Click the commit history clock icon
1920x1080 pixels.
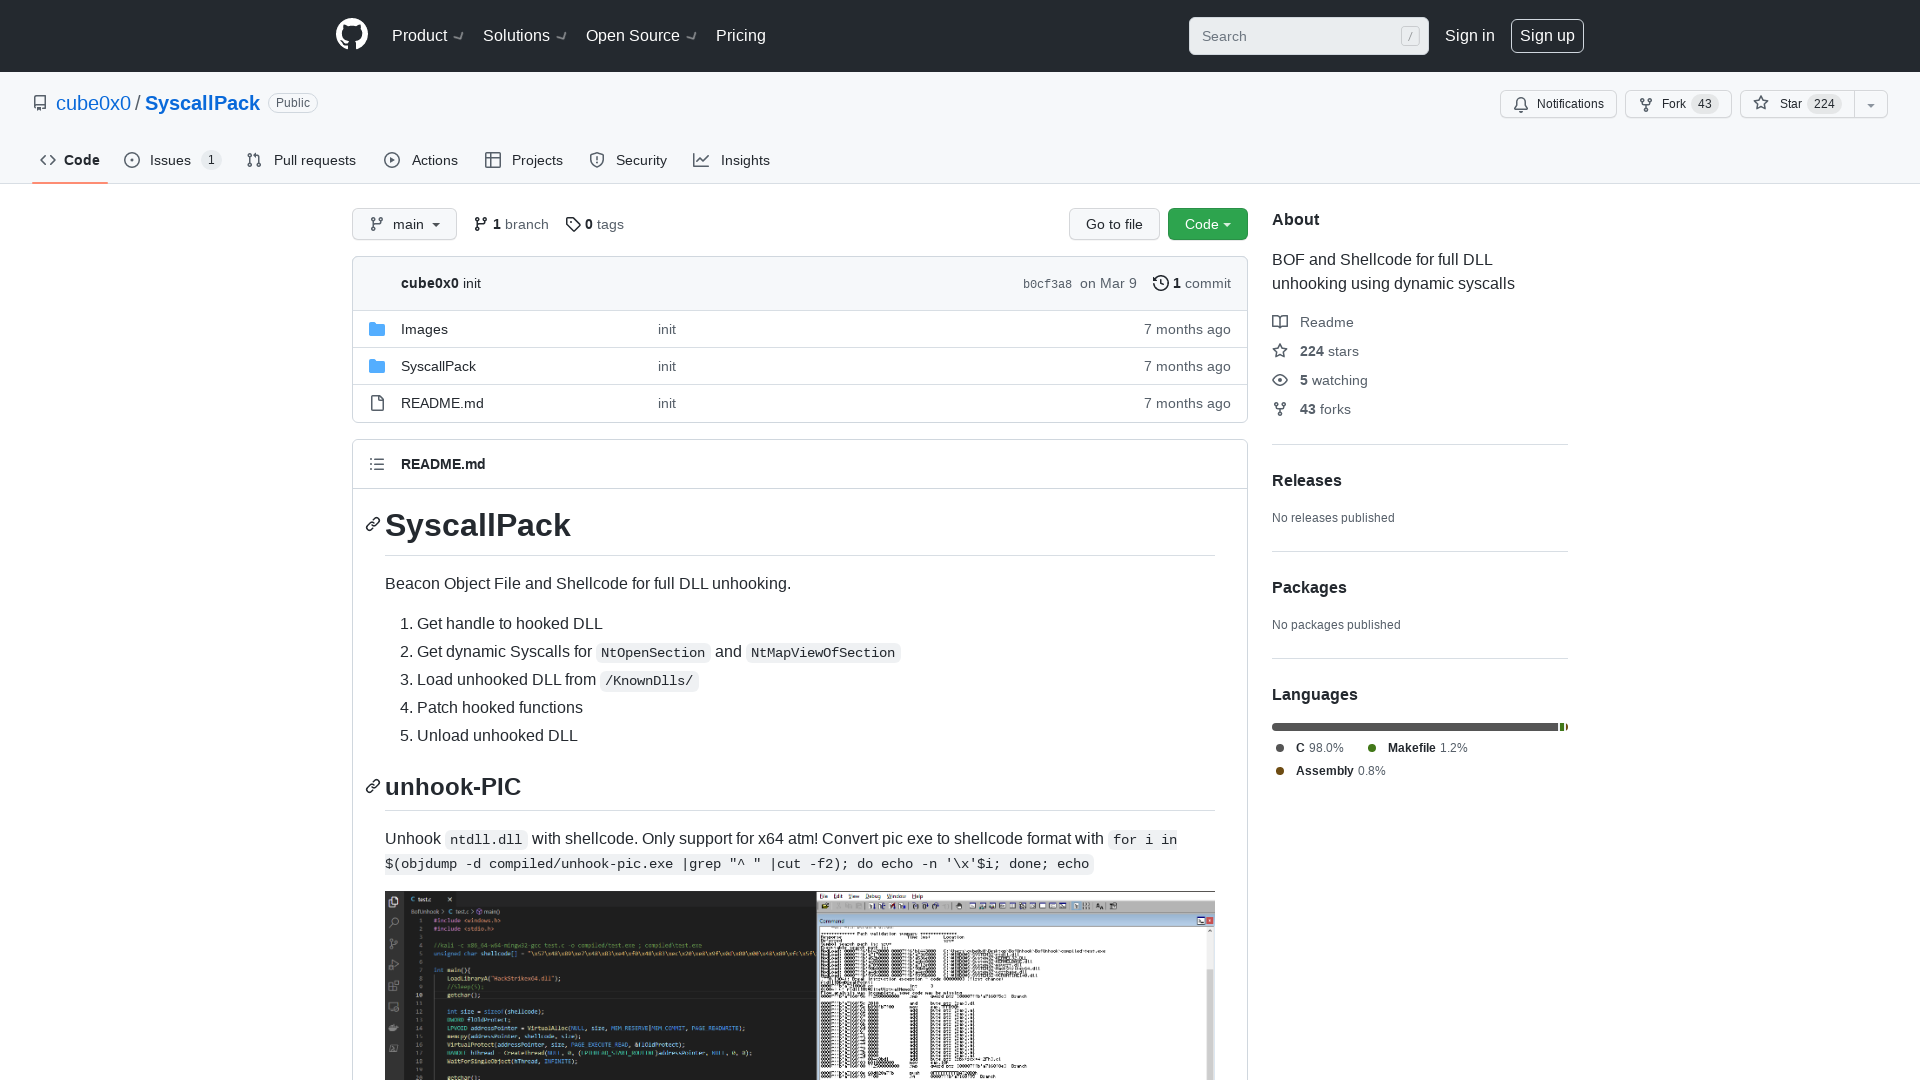[x=1160, y=283]
